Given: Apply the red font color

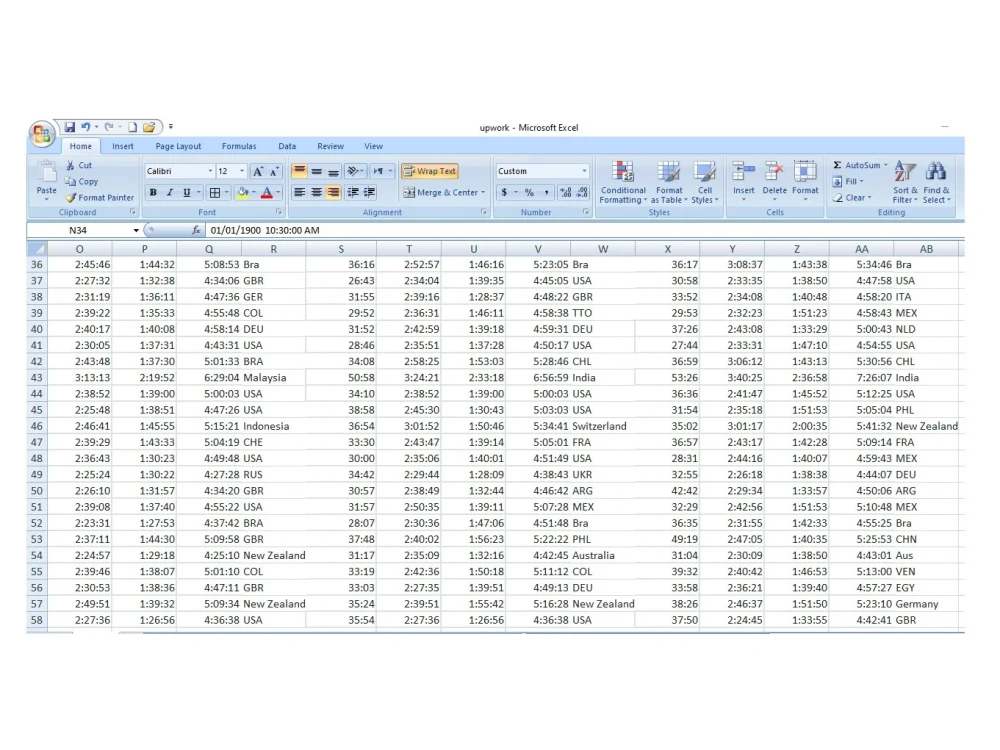Looking at the screenshot, I should pyautogui.click(x=267, y=193).
